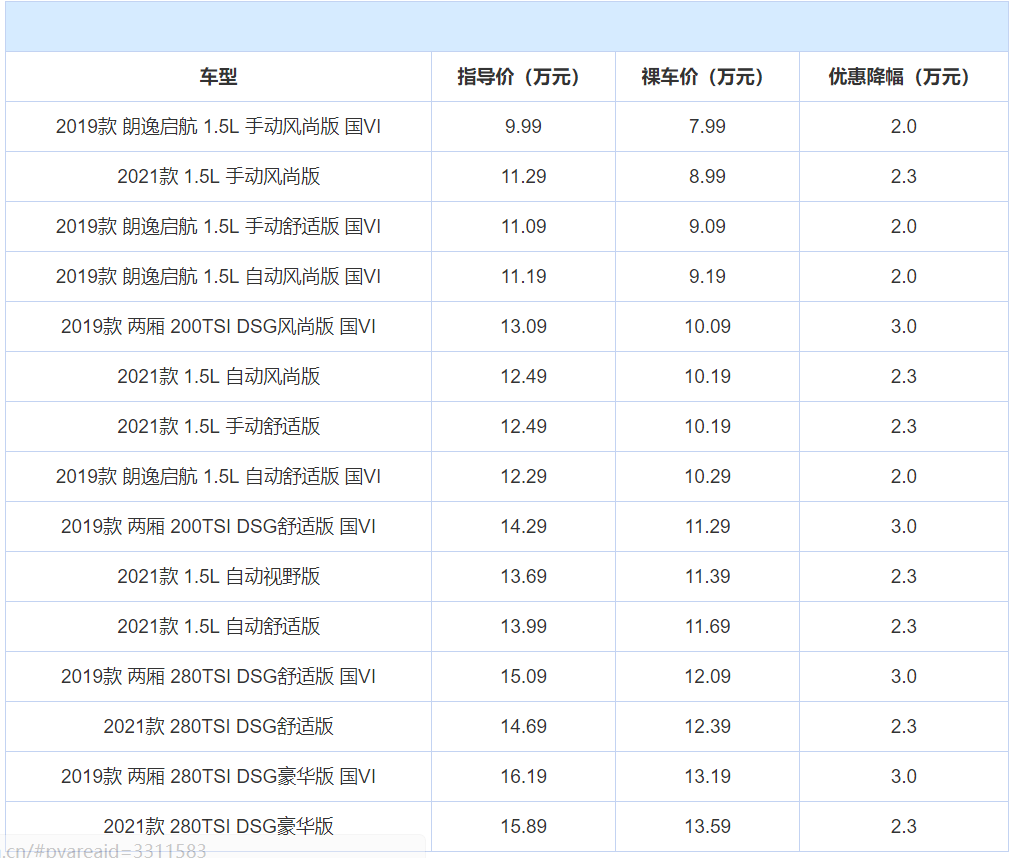Viewport: 1013px width, 858px height.
Task: Click bare car price 7.99
Action: [707, 127]
